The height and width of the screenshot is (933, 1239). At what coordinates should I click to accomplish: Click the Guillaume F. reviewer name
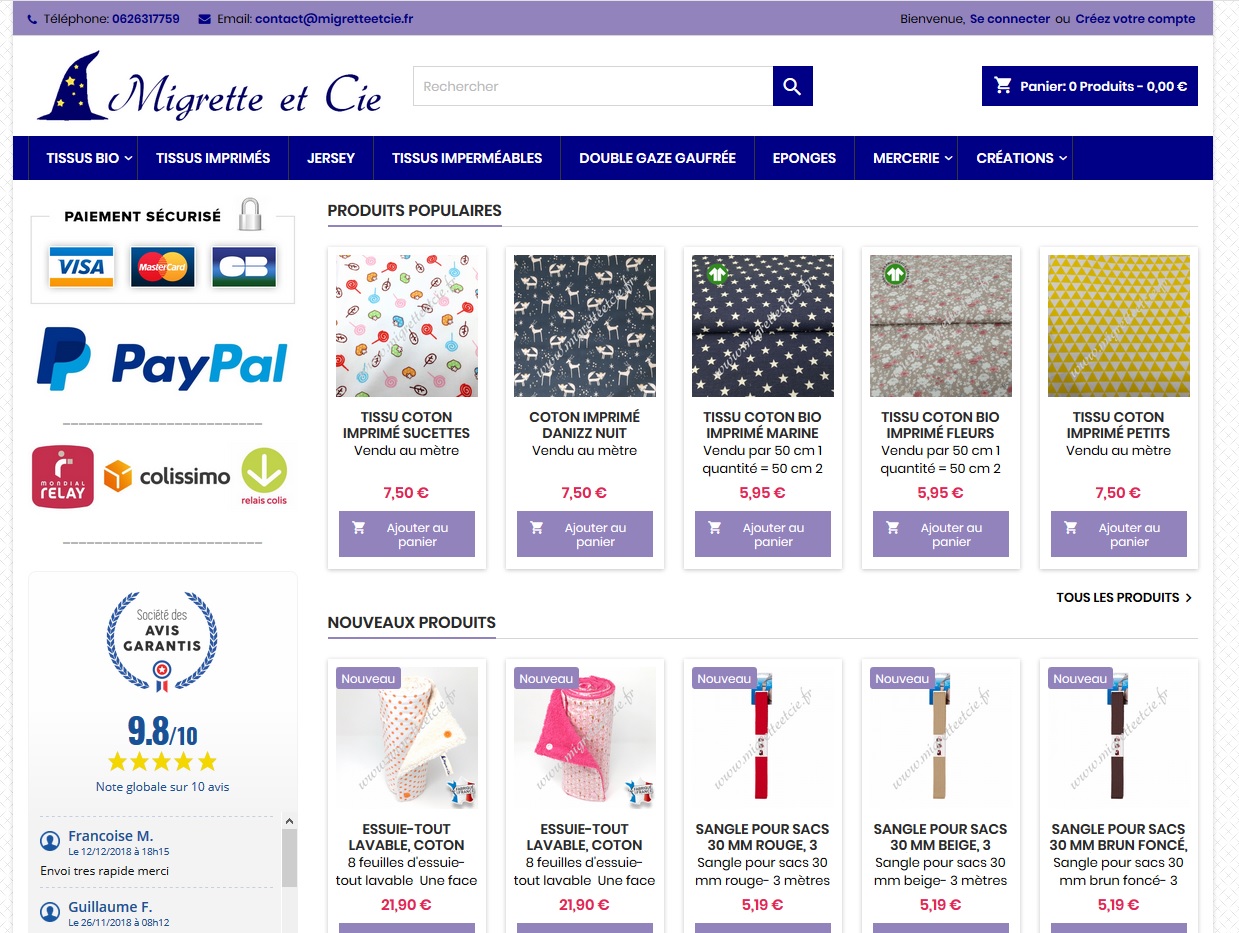(x=110, y=909)
